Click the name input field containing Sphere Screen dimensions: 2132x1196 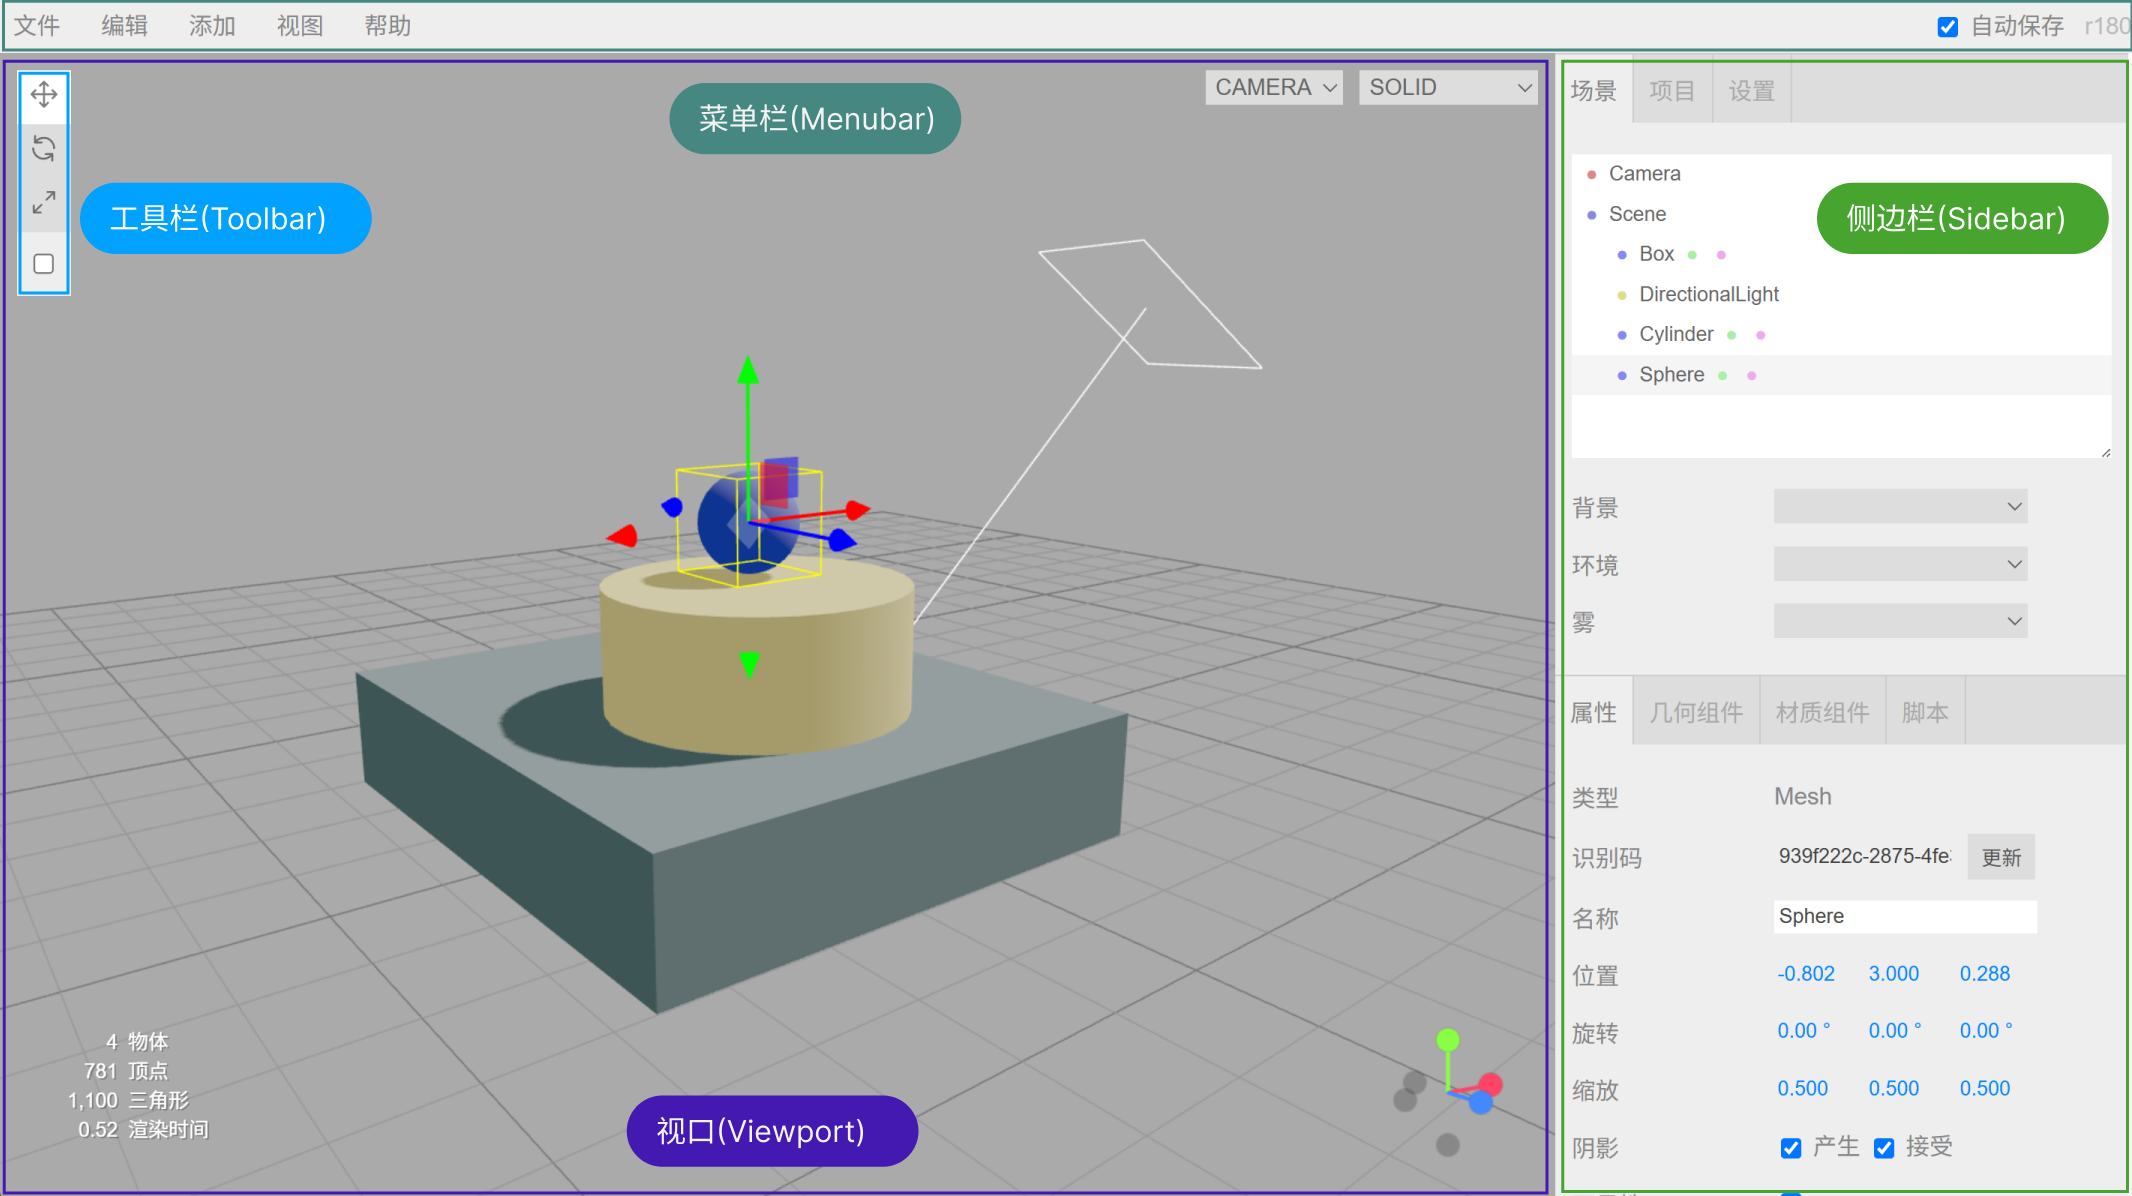pyautogui.click(x=1904, y=916)
